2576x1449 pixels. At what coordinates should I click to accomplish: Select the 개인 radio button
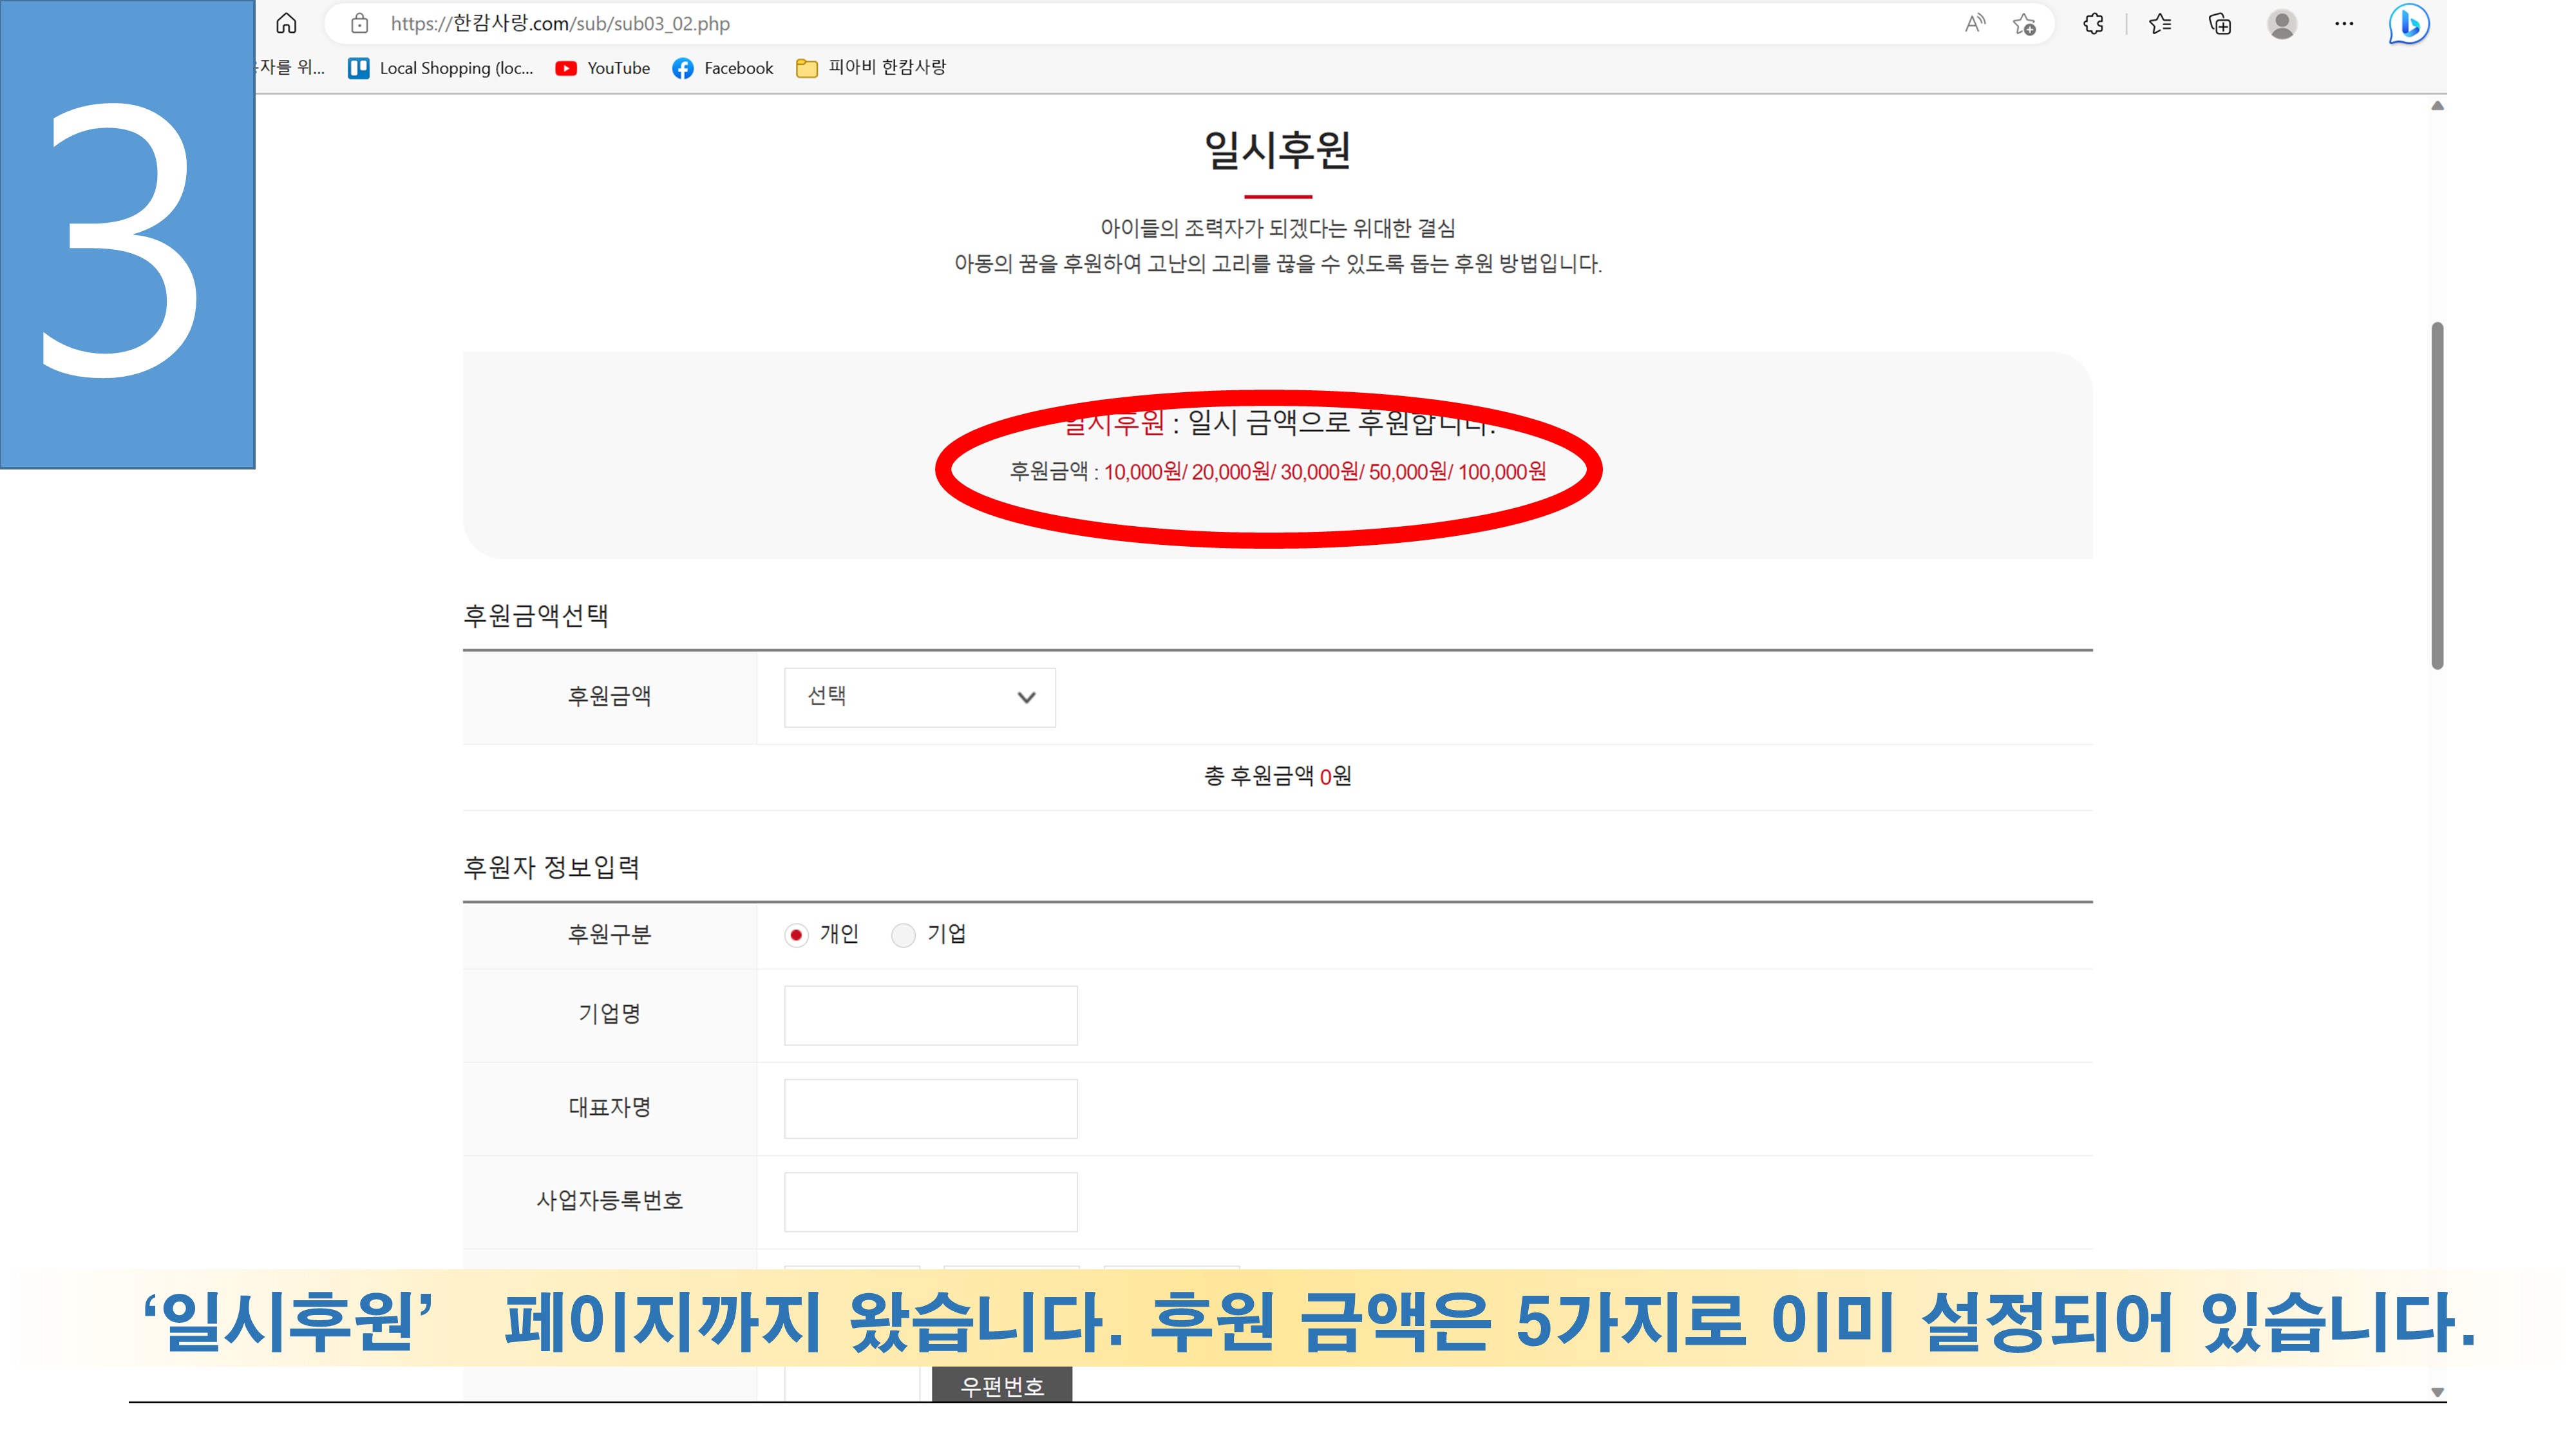(796, 935)
